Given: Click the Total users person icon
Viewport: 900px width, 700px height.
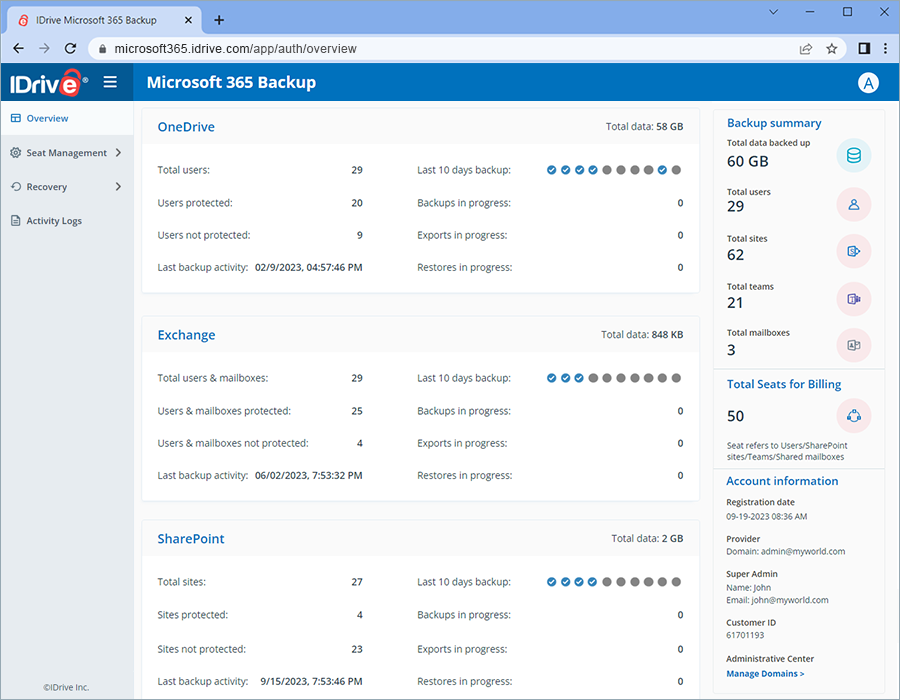Looking at the screenshot, I should [x=854, y=204].
